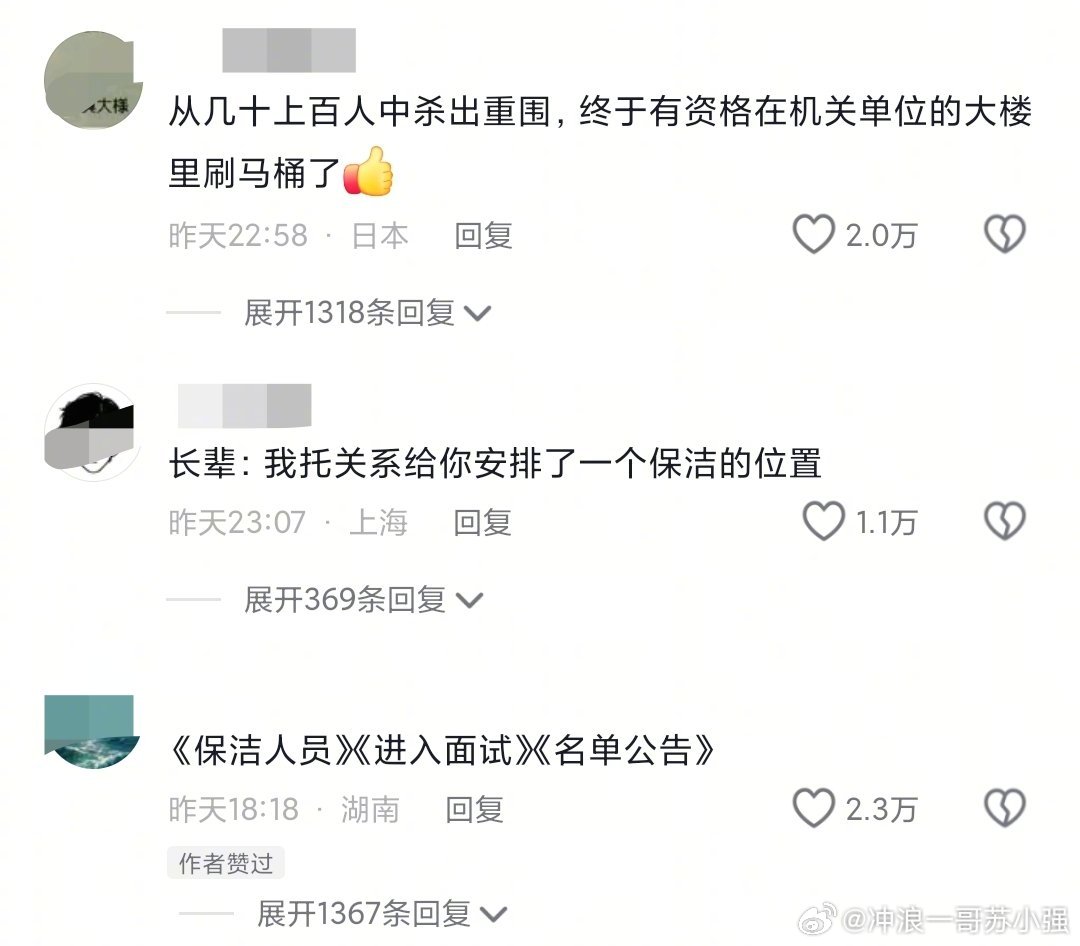Dislike the 名单公告 comment
Image resolution: width=1080 pixels, height=946 pixels.
point(1005,808)
